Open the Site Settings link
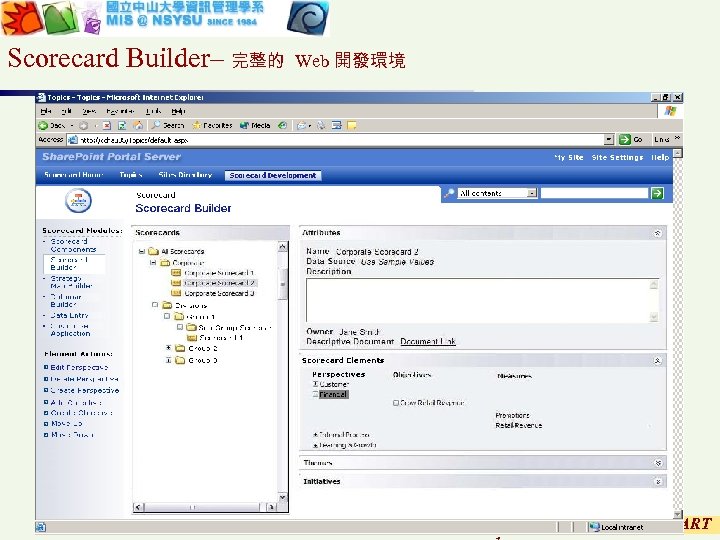This screenshot has height=540, width=720. (x=617, y=158)
